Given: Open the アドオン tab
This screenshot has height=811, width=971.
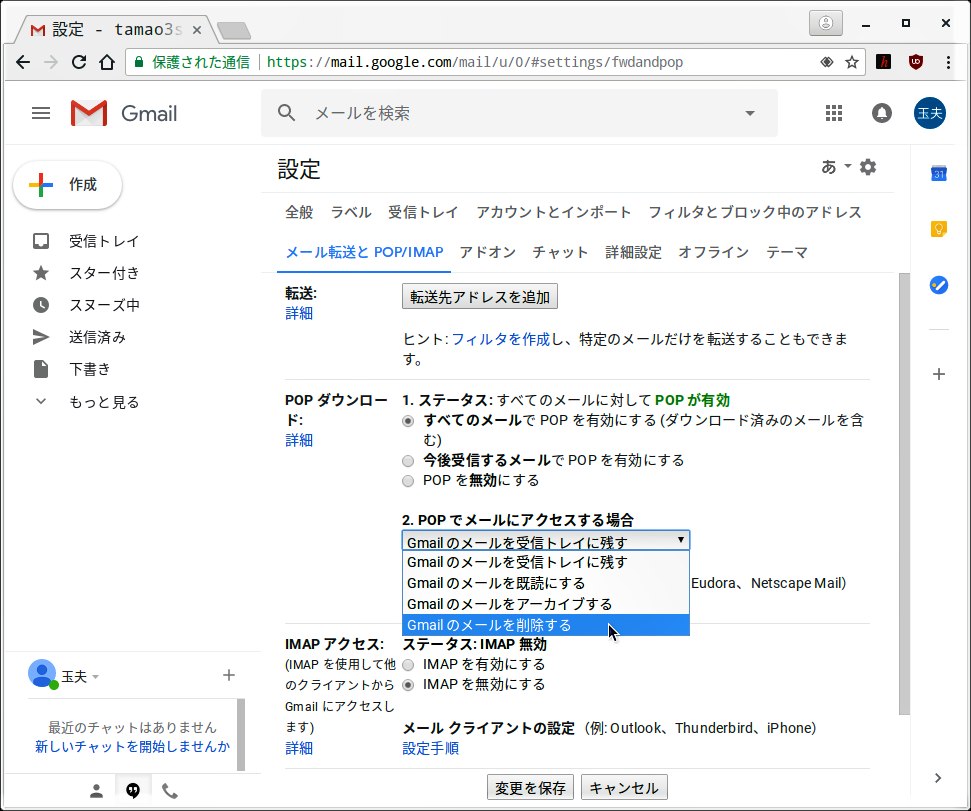Looking at the screenshot, I should 488,253.
